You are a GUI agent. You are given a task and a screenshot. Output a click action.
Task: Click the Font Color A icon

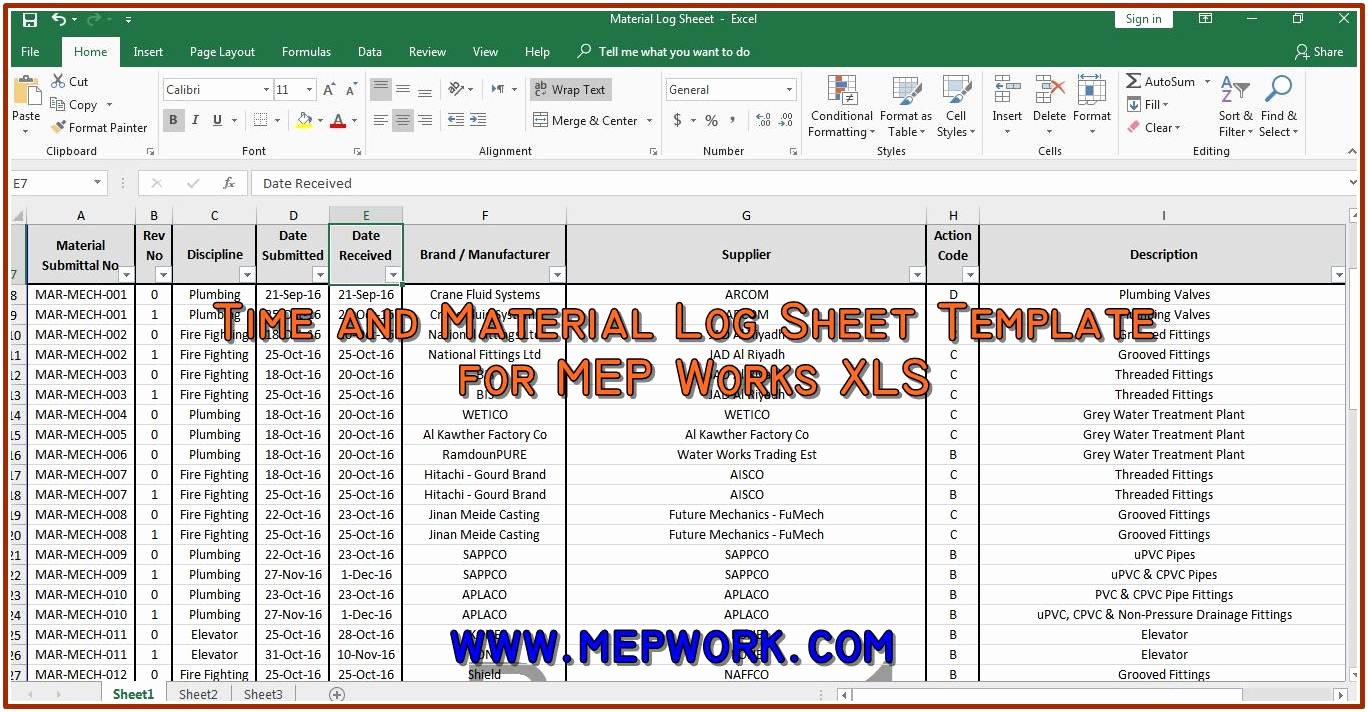pyautogui.click(x=337, y=120)
